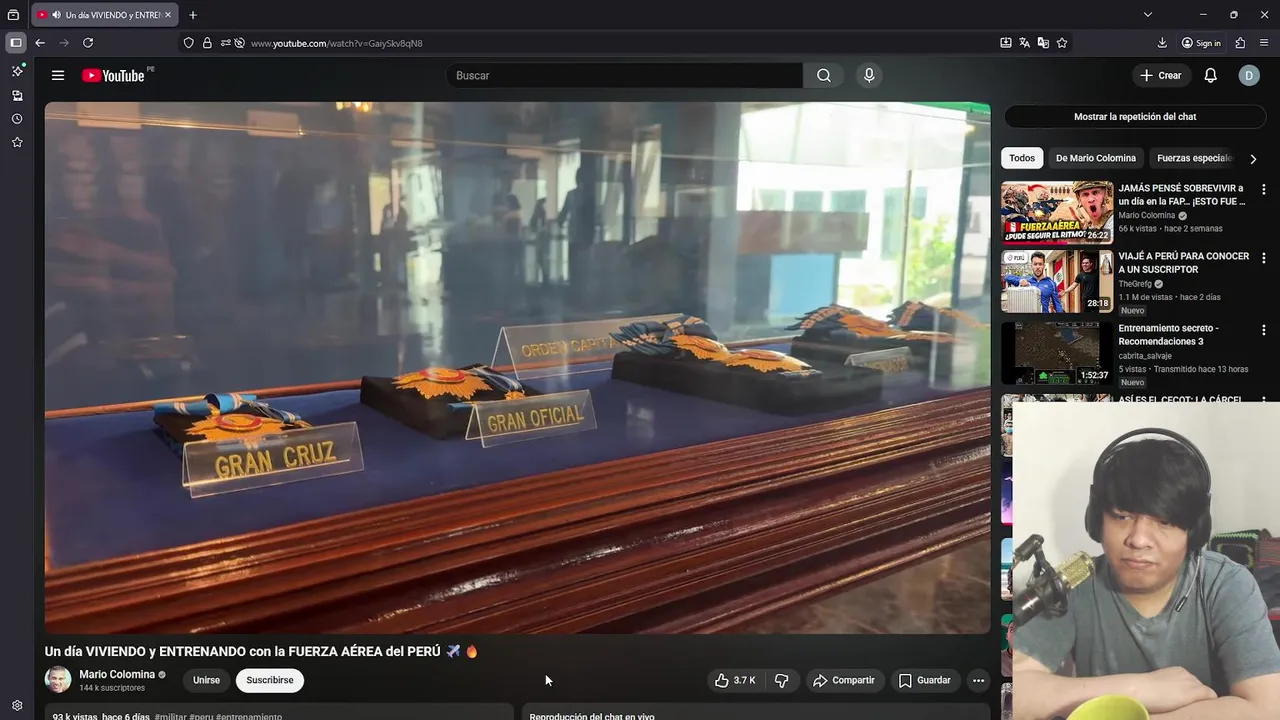Open the downloads panel
Viewport: 1280px width, 720px height.
[x=1162, y=43]
